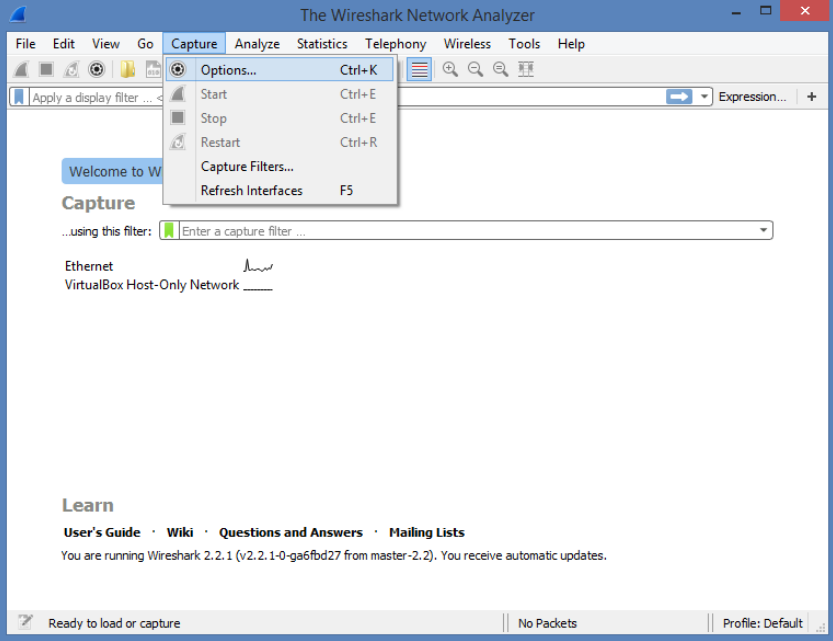Apply the display filter with the blue arrow
Image resolution: width=833 pixels, height=641 pixels.
(679, 97)
